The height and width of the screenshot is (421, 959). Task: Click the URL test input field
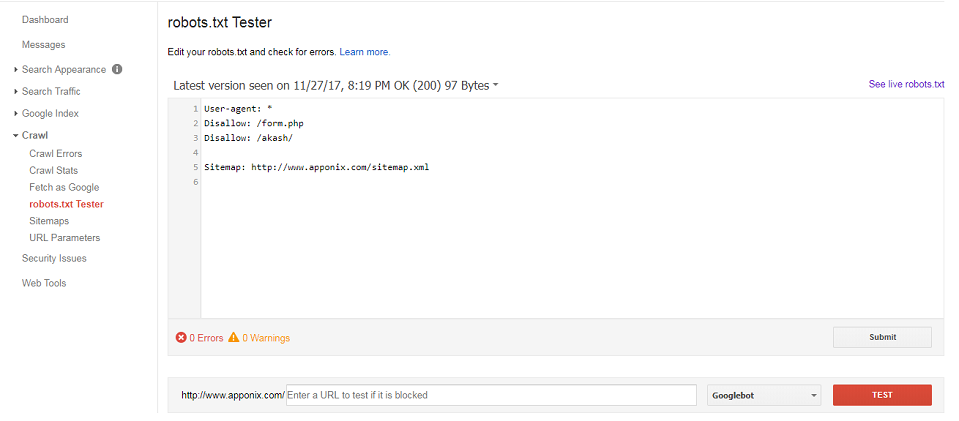pos(491,395)
